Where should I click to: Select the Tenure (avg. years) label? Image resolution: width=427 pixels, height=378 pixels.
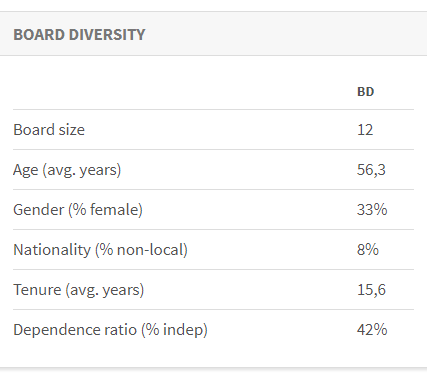tap(79, 290)
